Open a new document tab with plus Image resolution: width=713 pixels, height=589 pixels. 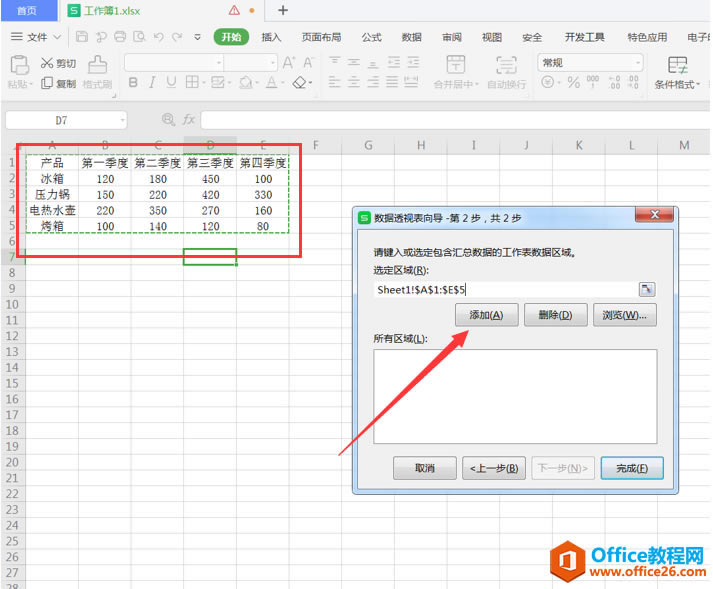[x=283, y=10]
